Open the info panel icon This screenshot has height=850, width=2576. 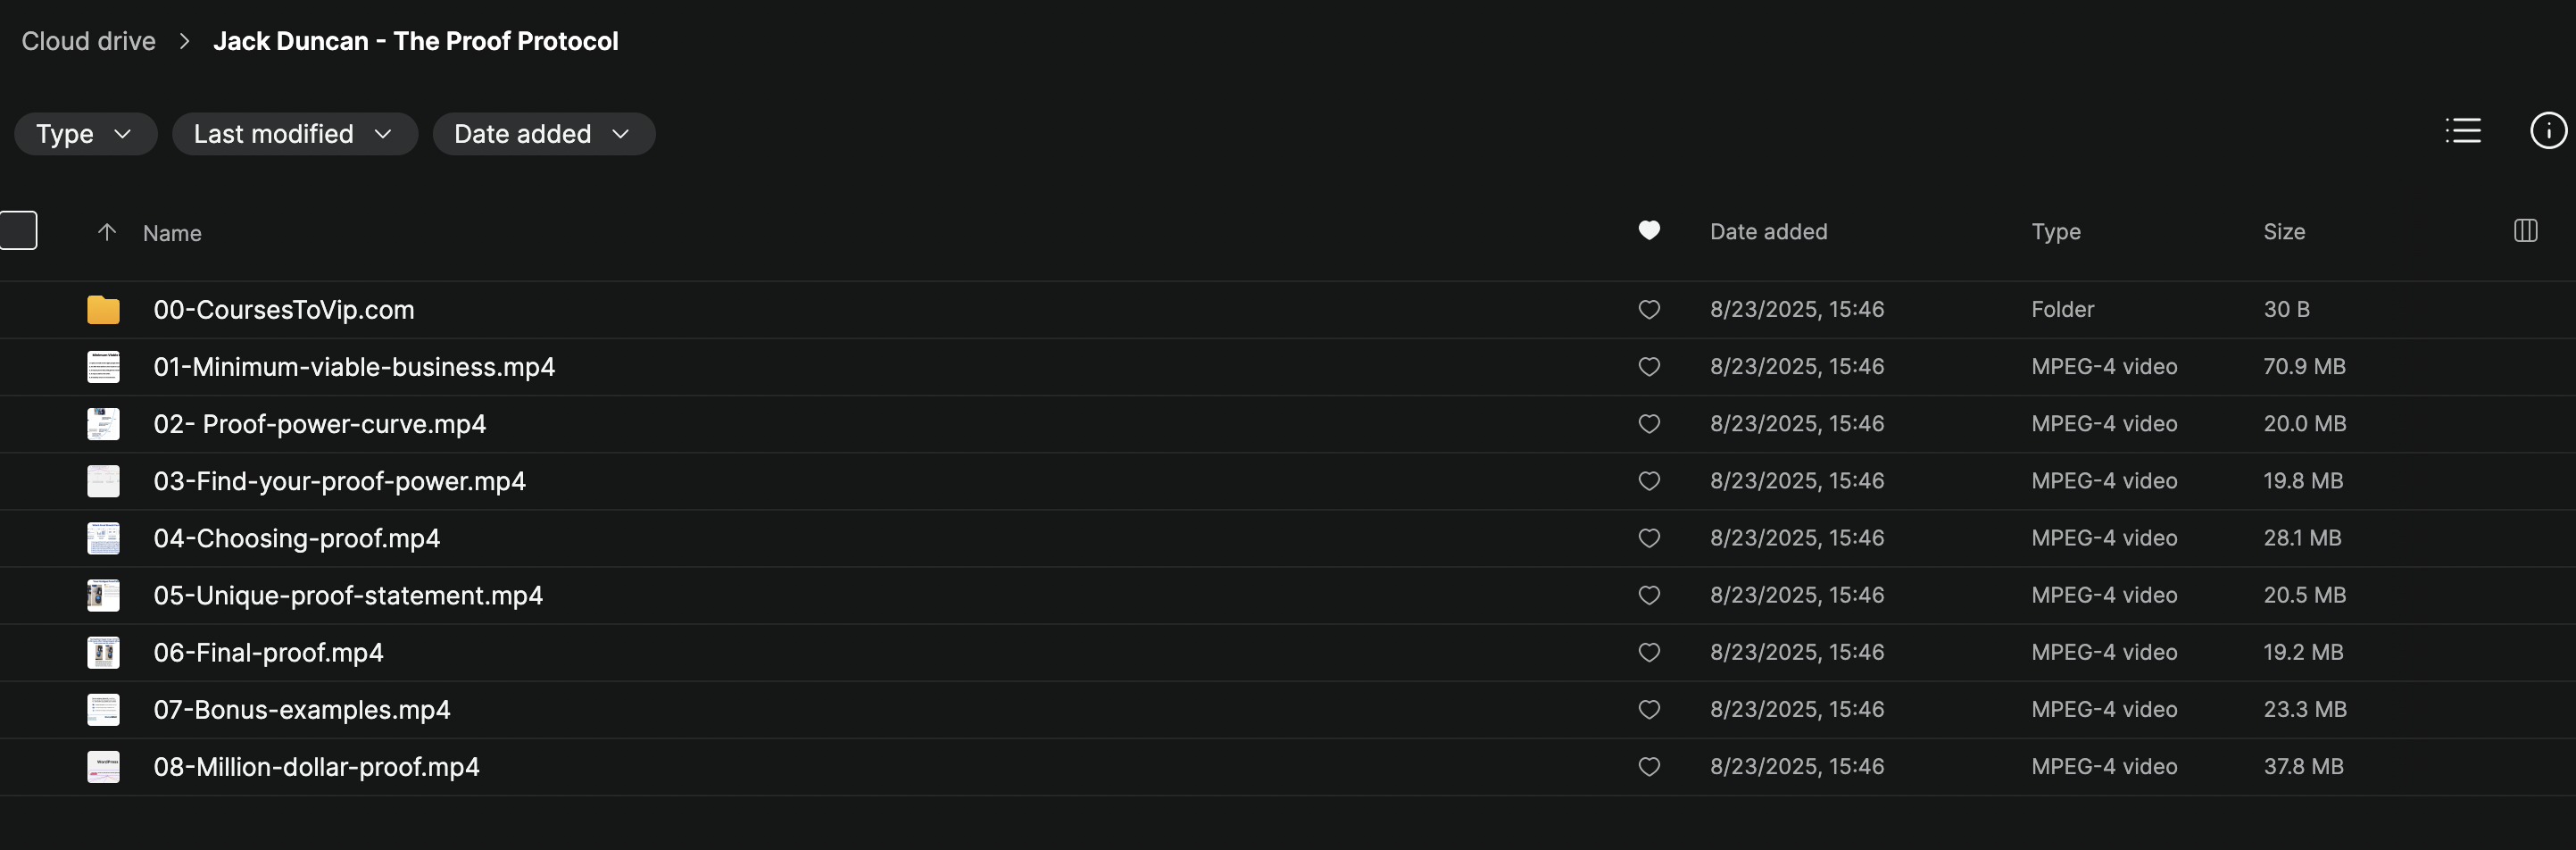pos(2547,131)
